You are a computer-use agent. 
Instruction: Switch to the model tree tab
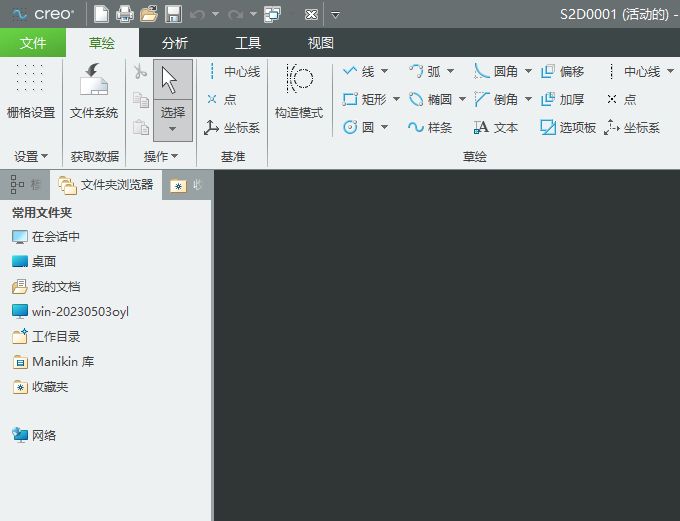pos(25,185)
